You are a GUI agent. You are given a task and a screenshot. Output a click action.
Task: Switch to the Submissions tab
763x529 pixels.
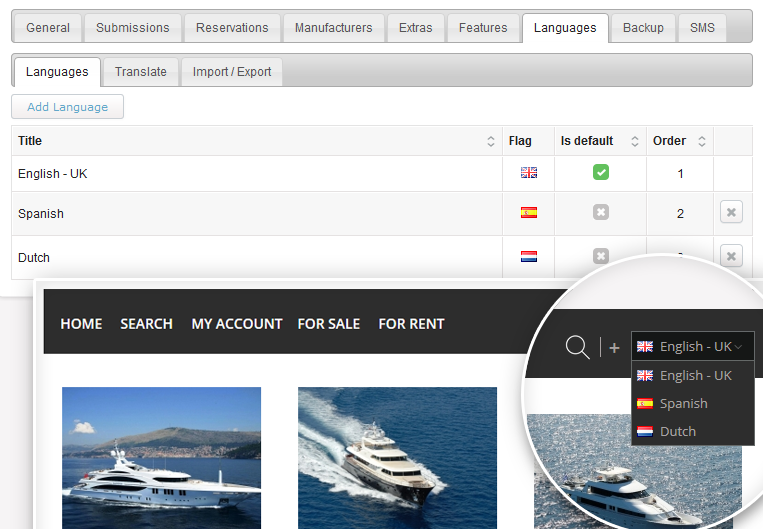tap(132, 28)
